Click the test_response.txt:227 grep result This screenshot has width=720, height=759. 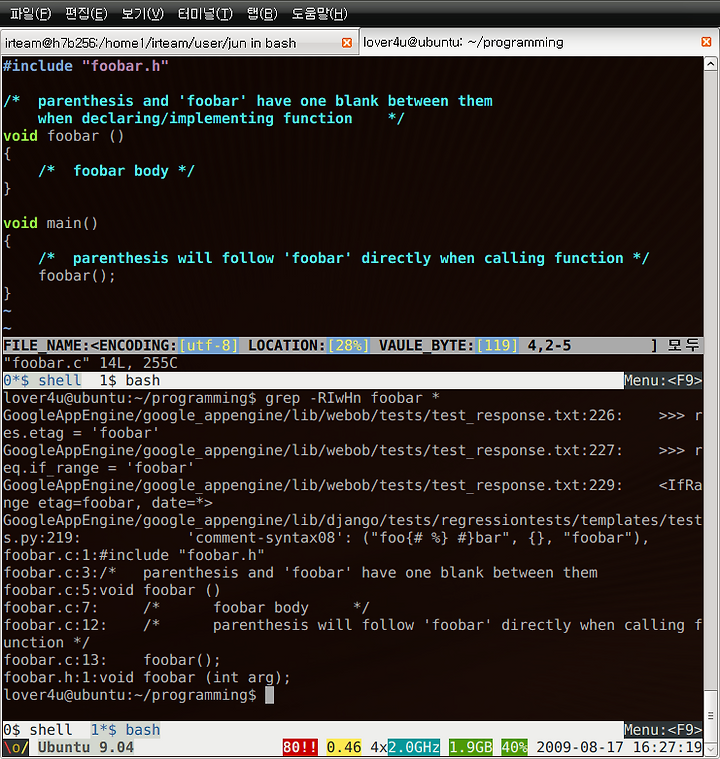[352, 459]
